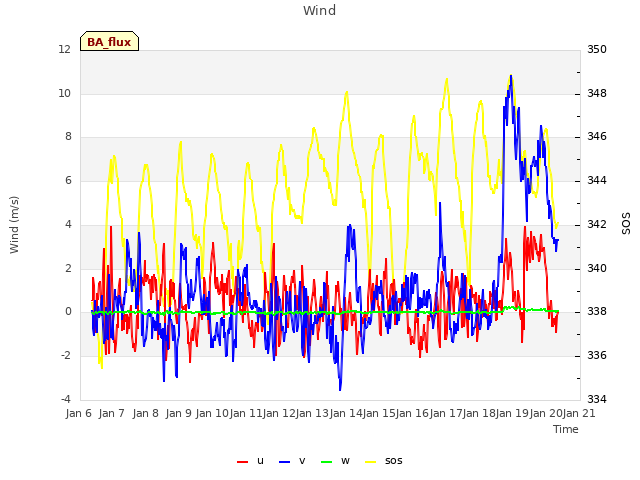Click the 334 value on right axis
Viewport: 640px width, 480px height.
tap(597, 399)
